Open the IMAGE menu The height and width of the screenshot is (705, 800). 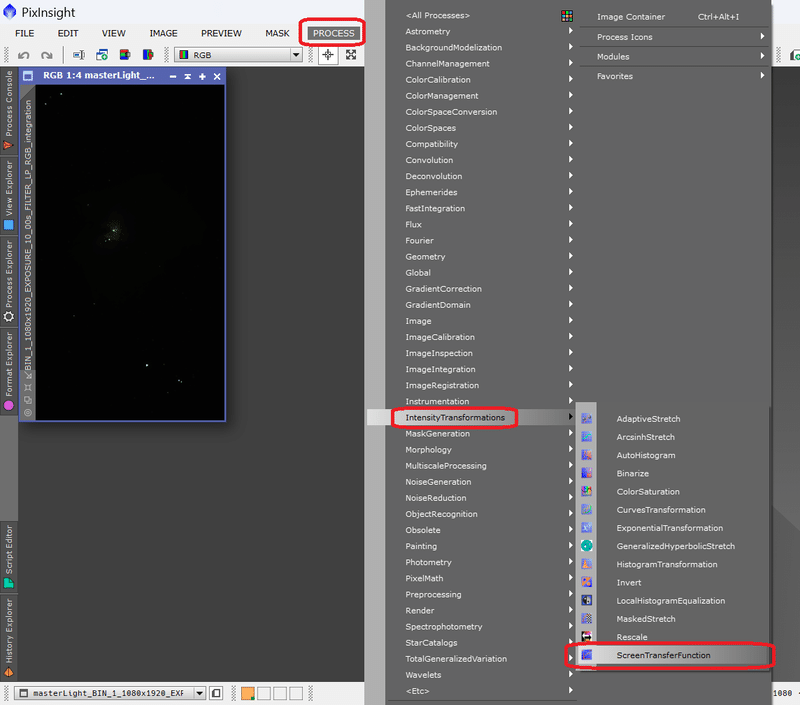(163, 33)
